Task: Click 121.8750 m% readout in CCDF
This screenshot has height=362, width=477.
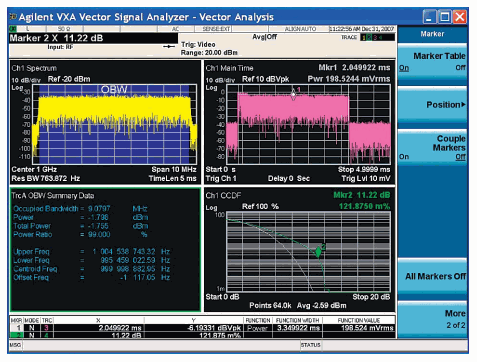Action: pyautogui.click(x=364, y=206)
